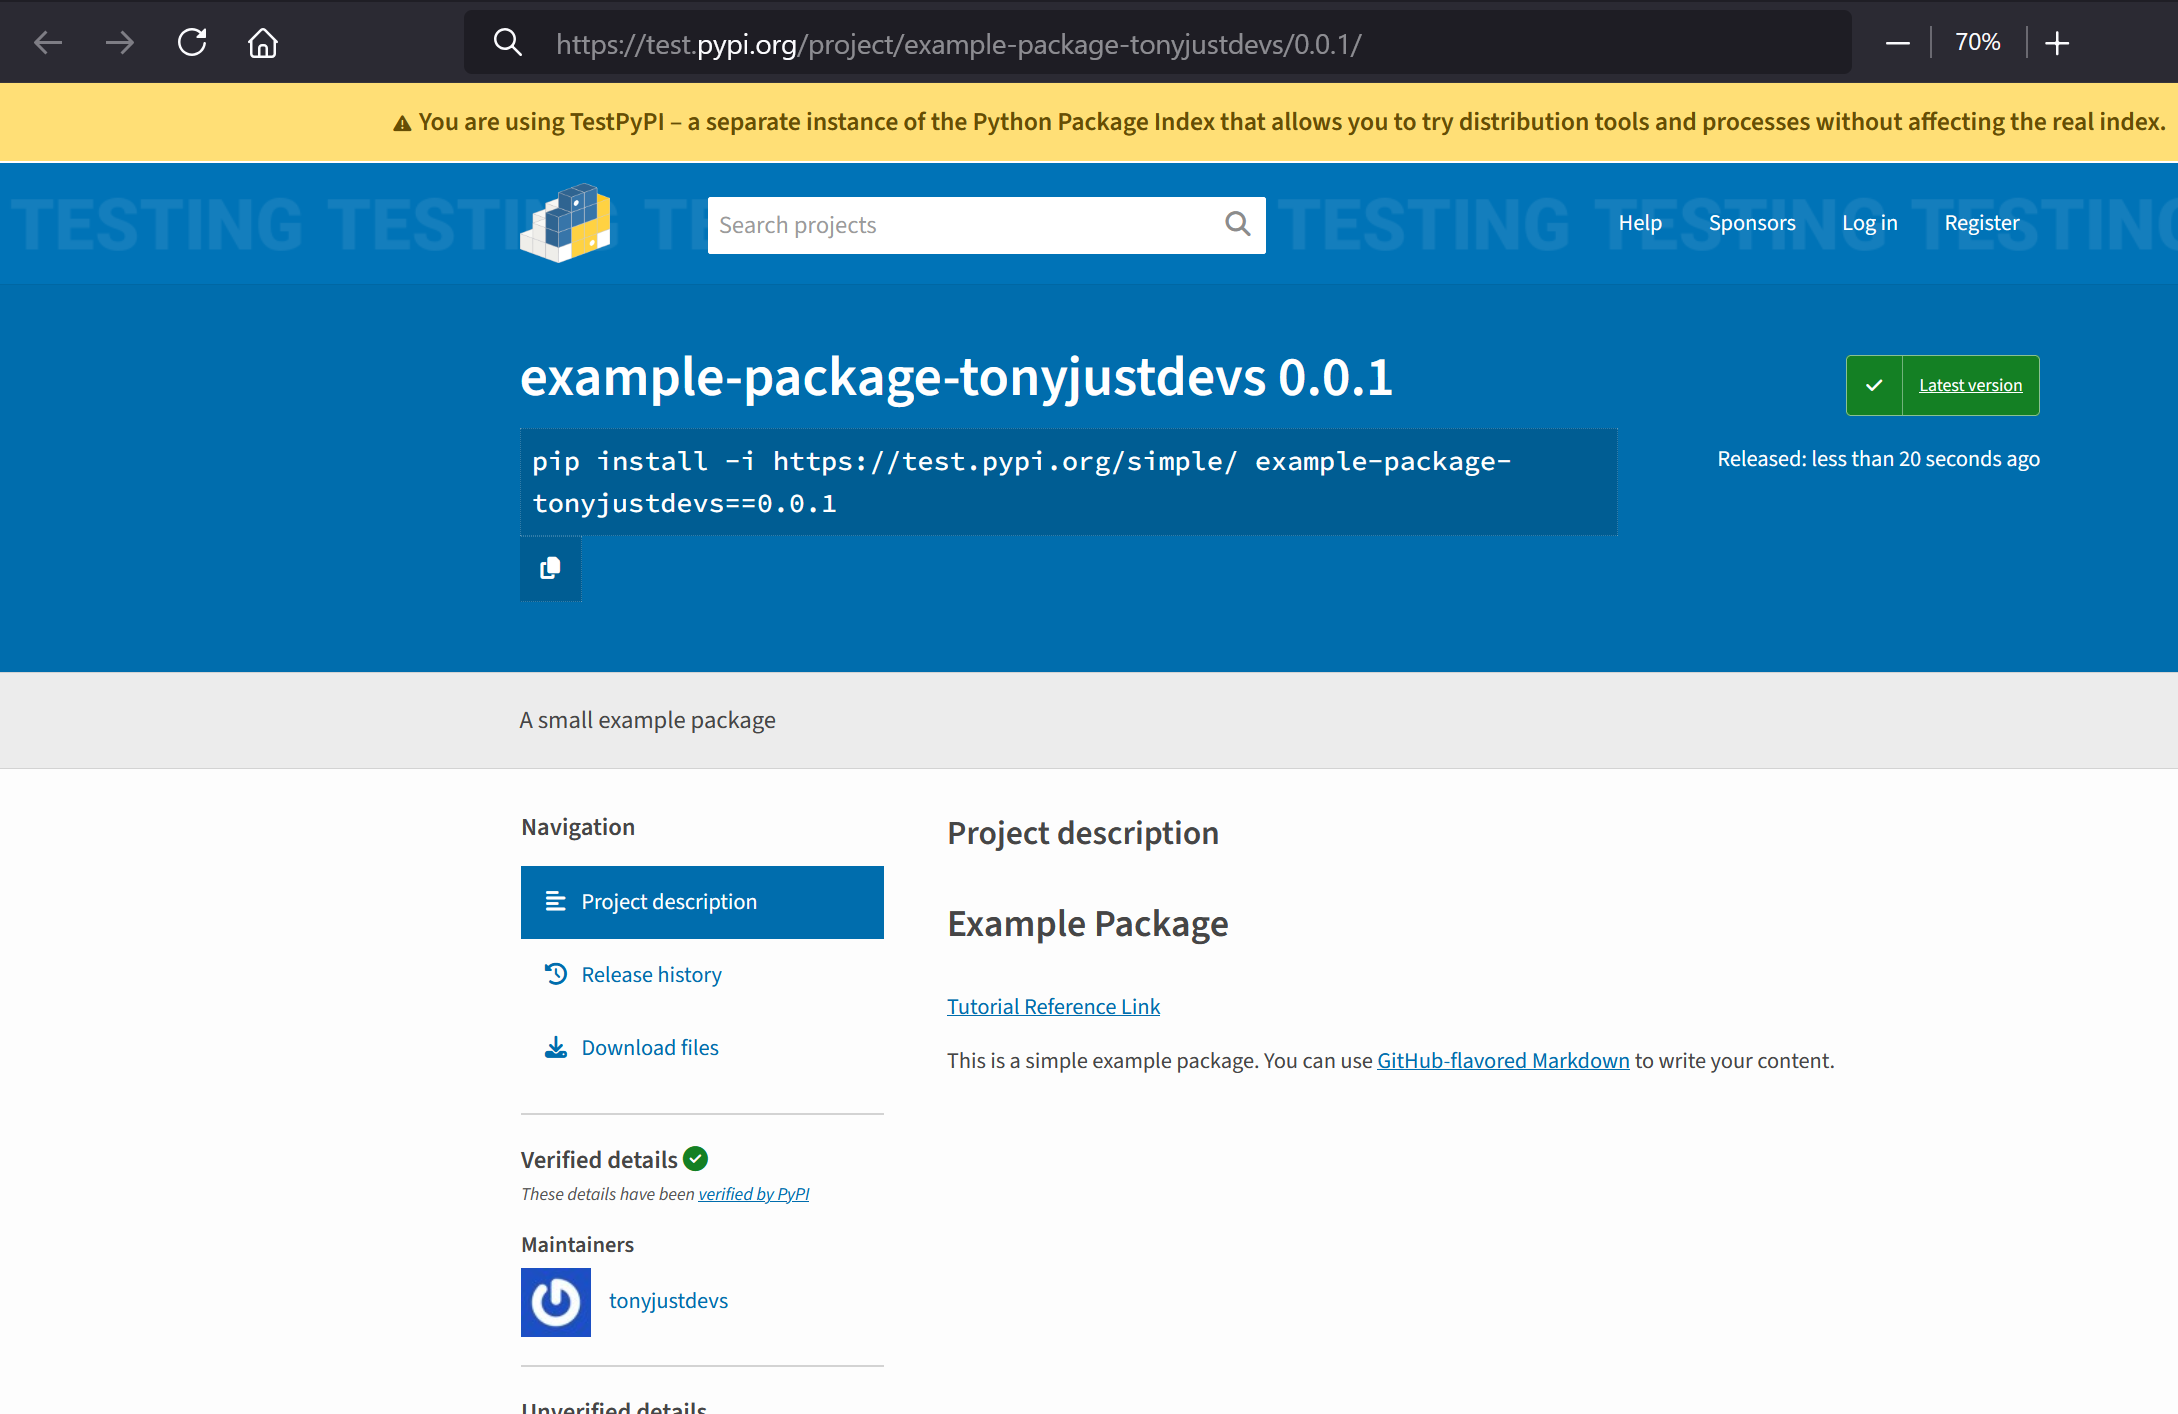Open the browser home page icon
This screenshot has height=1414, width=2178.
coord(263,42)
